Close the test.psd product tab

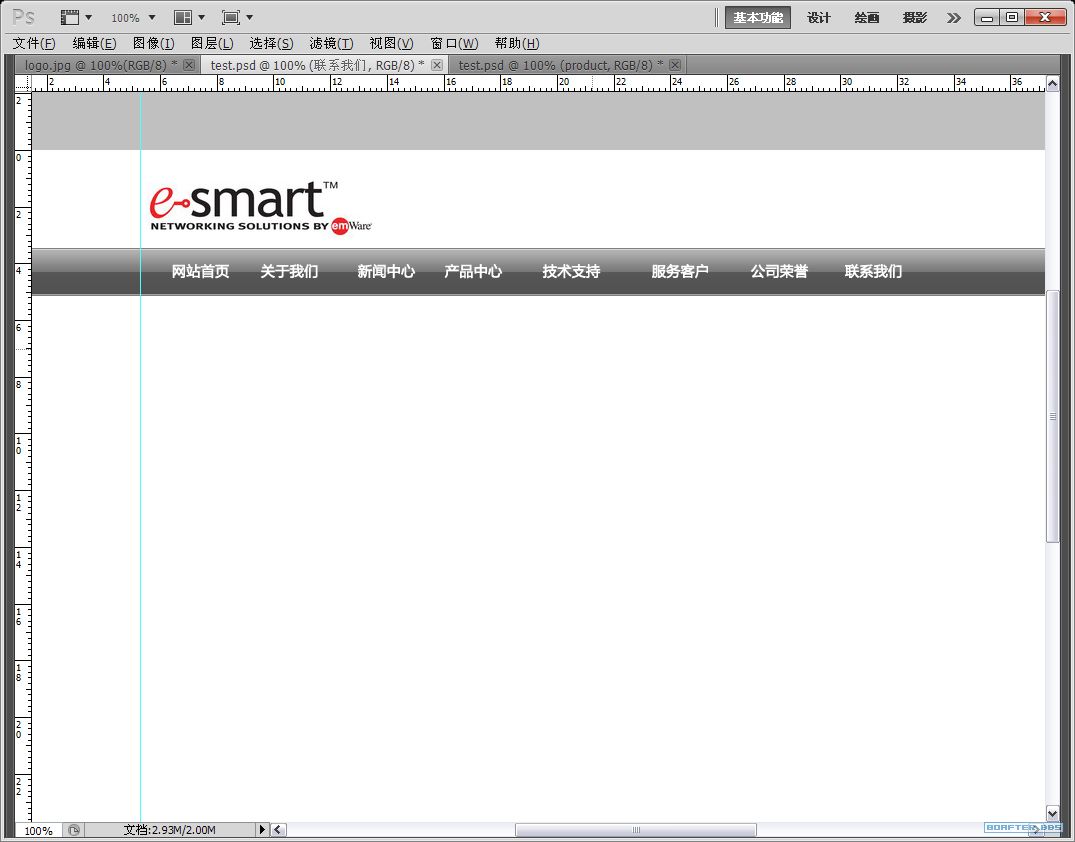pos(675,65)
